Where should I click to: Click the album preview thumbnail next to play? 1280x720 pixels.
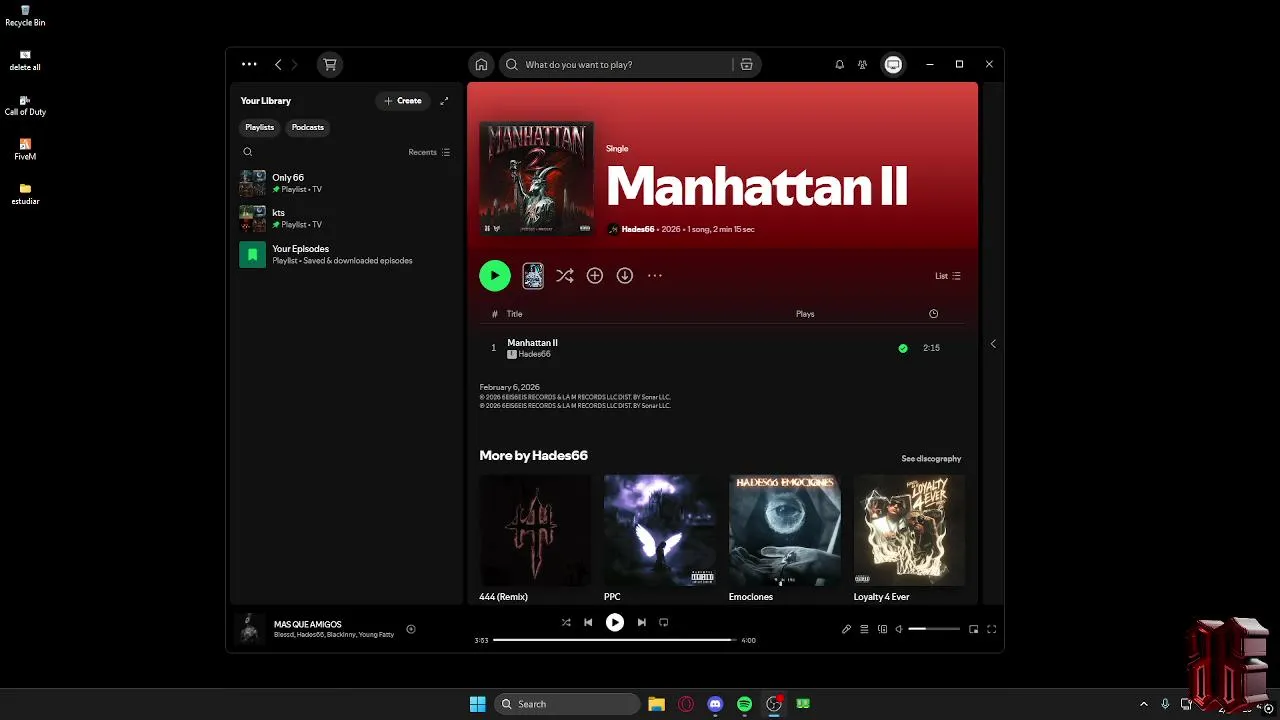(x=533, y=276)
